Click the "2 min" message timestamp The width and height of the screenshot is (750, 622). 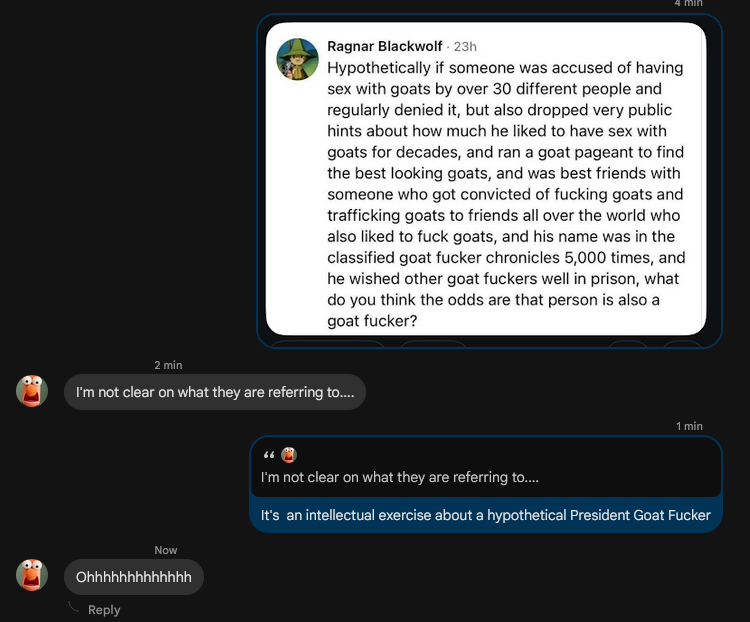tap(168, 365)
